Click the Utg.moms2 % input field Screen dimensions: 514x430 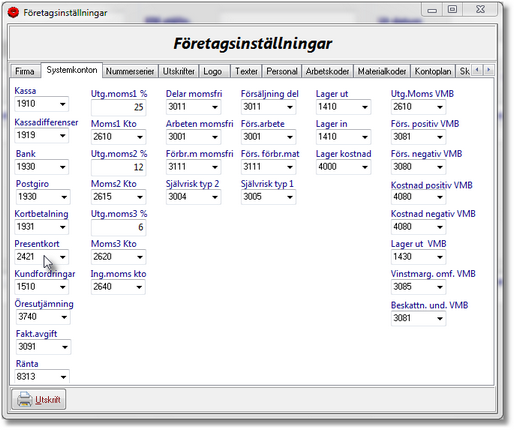(x=118, y=167)
